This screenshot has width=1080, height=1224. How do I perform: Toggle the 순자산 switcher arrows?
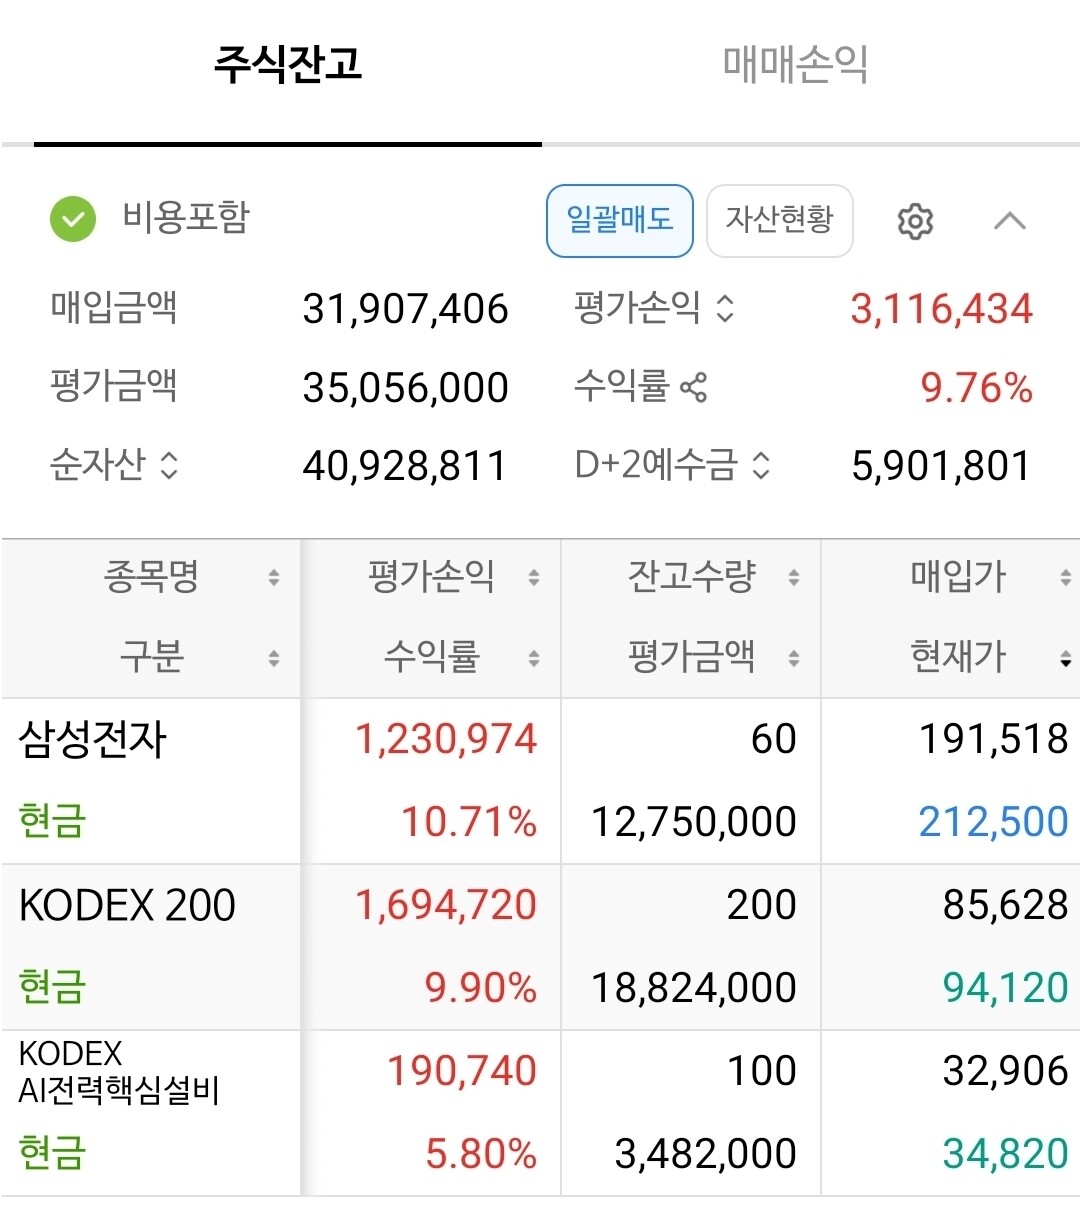(169, 465)
